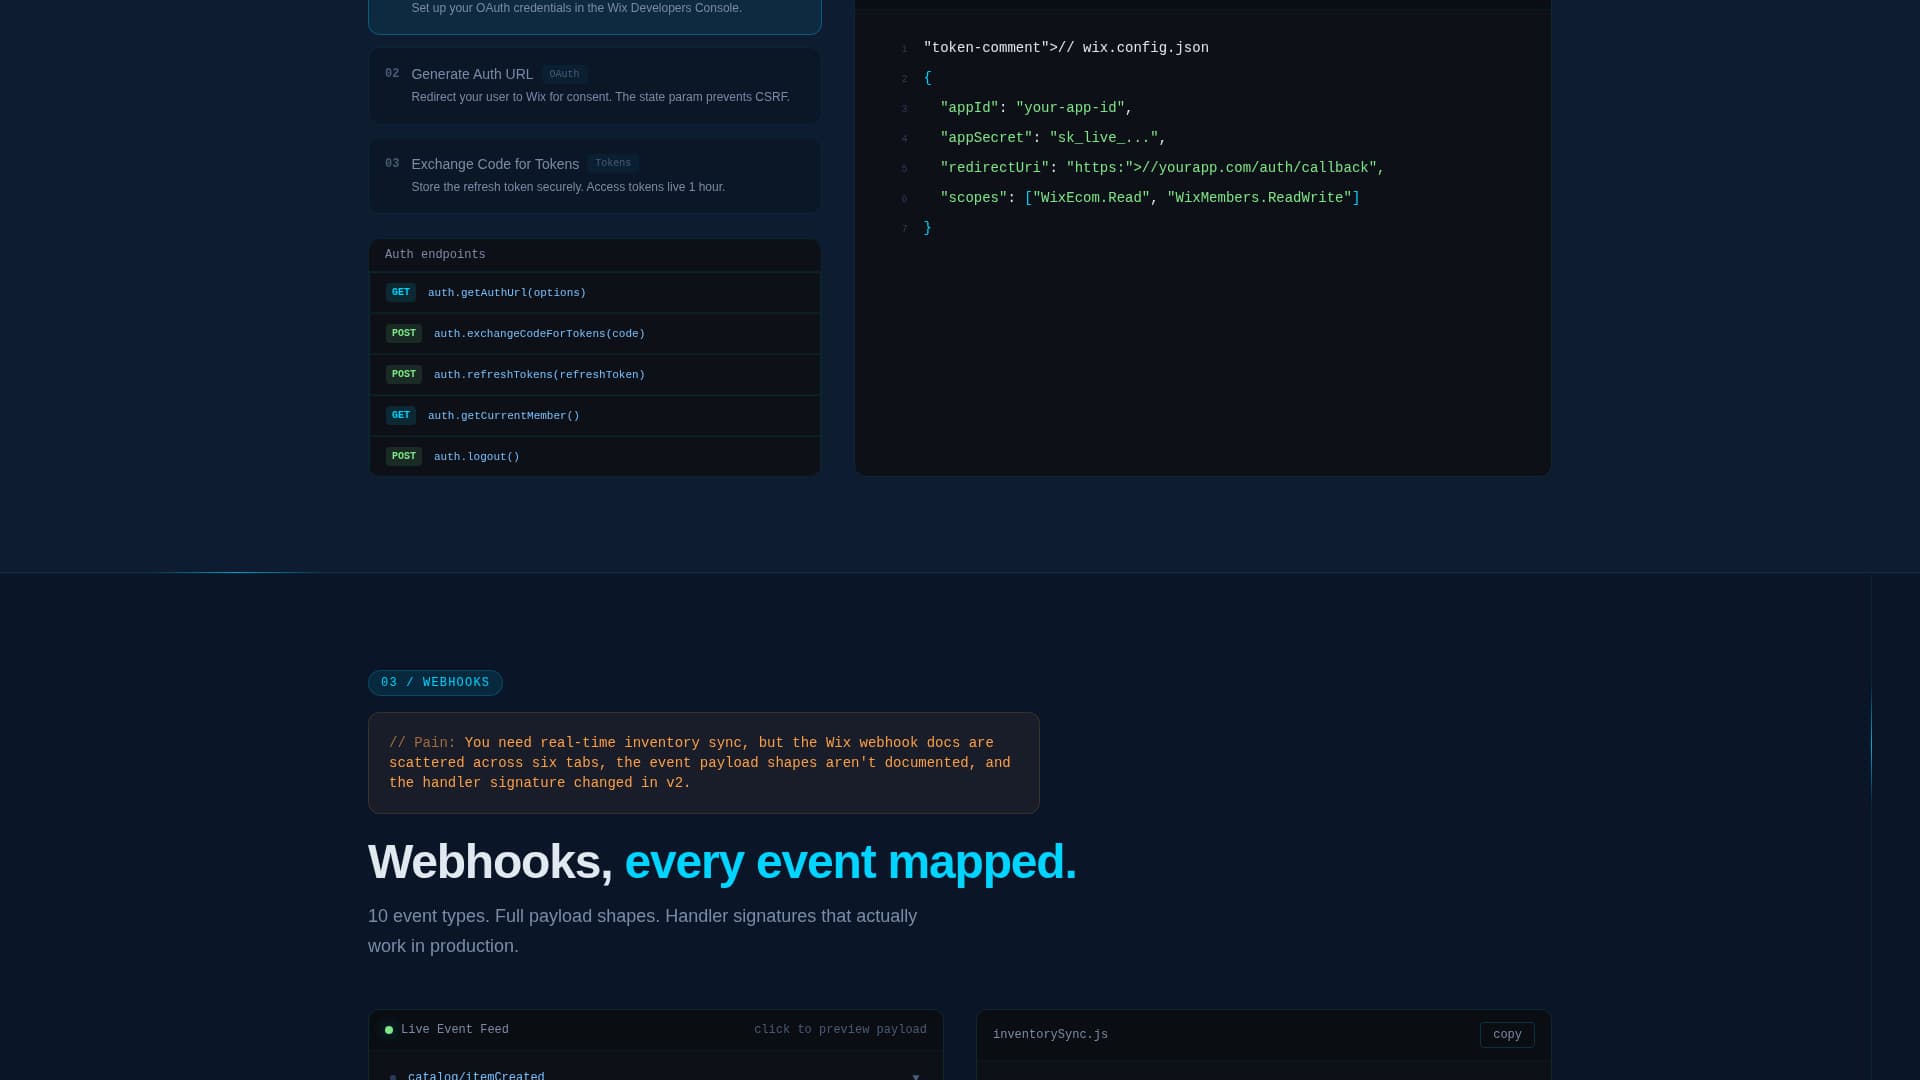Click POST badge beside auth.exchangeCodeForTokens
Screen dimensions: 1920x1080
pos(404,334)
